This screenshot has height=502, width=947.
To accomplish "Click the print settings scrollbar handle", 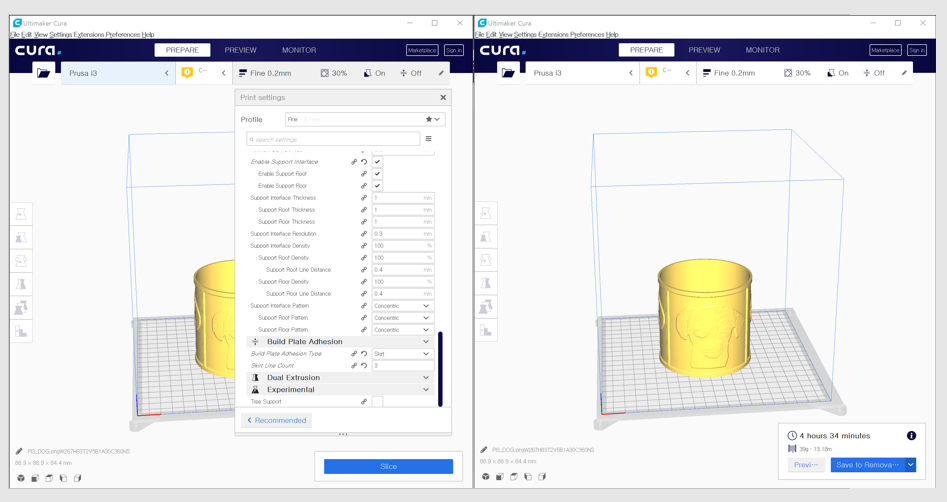I will coord(440,368).
